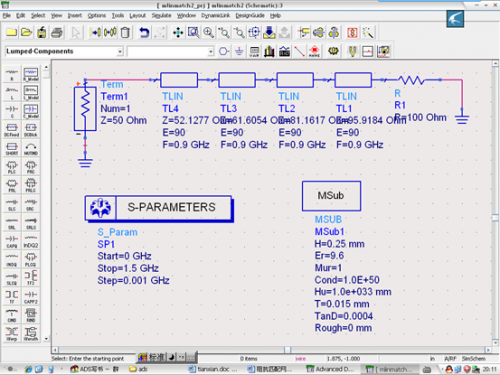Click the magic wand icon in the toolbar
Screen dimensions: 500x375
[x=368, y=32]
